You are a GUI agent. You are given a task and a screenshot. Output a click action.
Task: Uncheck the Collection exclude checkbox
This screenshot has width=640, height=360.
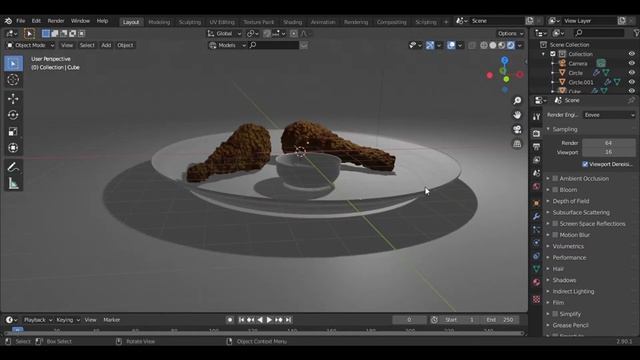tap(553, 54)
